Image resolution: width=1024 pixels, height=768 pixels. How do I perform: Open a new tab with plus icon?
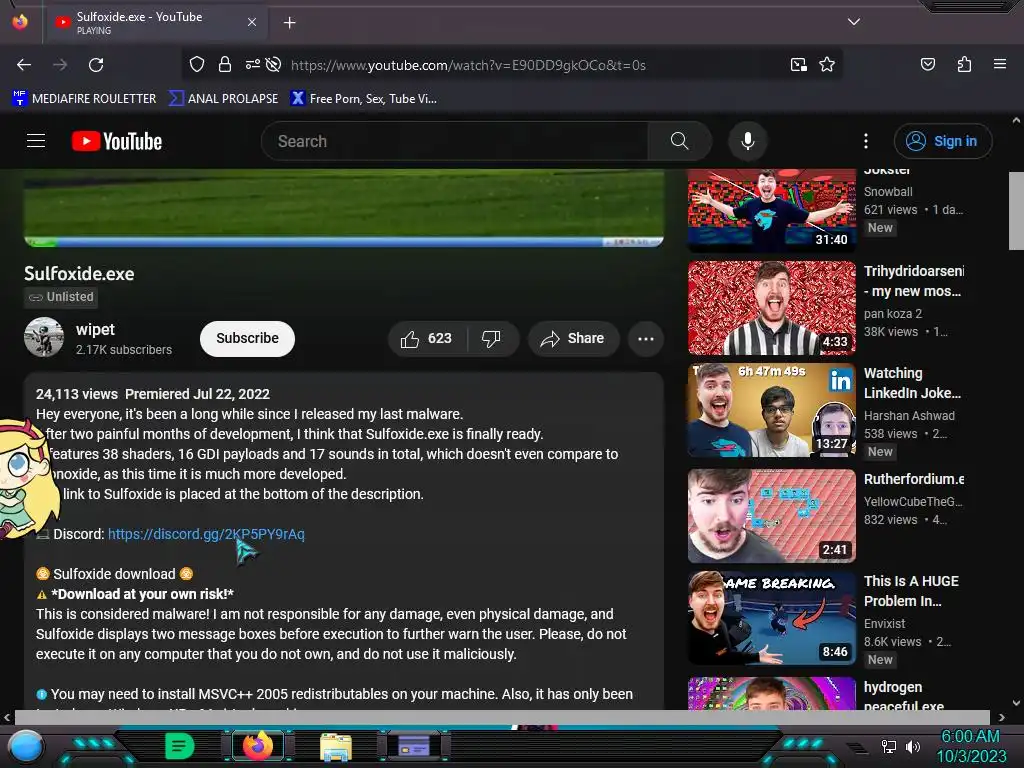289,23
